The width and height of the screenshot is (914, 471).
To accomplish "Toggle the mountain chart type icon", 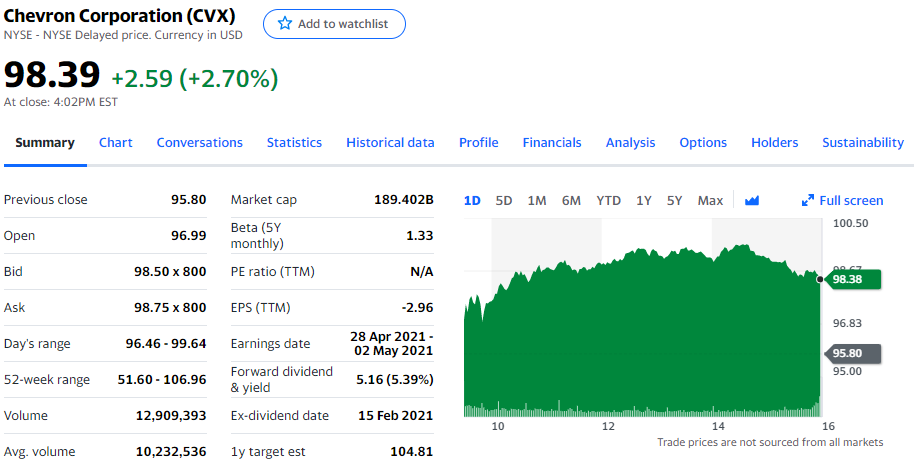I will [752, 201].
